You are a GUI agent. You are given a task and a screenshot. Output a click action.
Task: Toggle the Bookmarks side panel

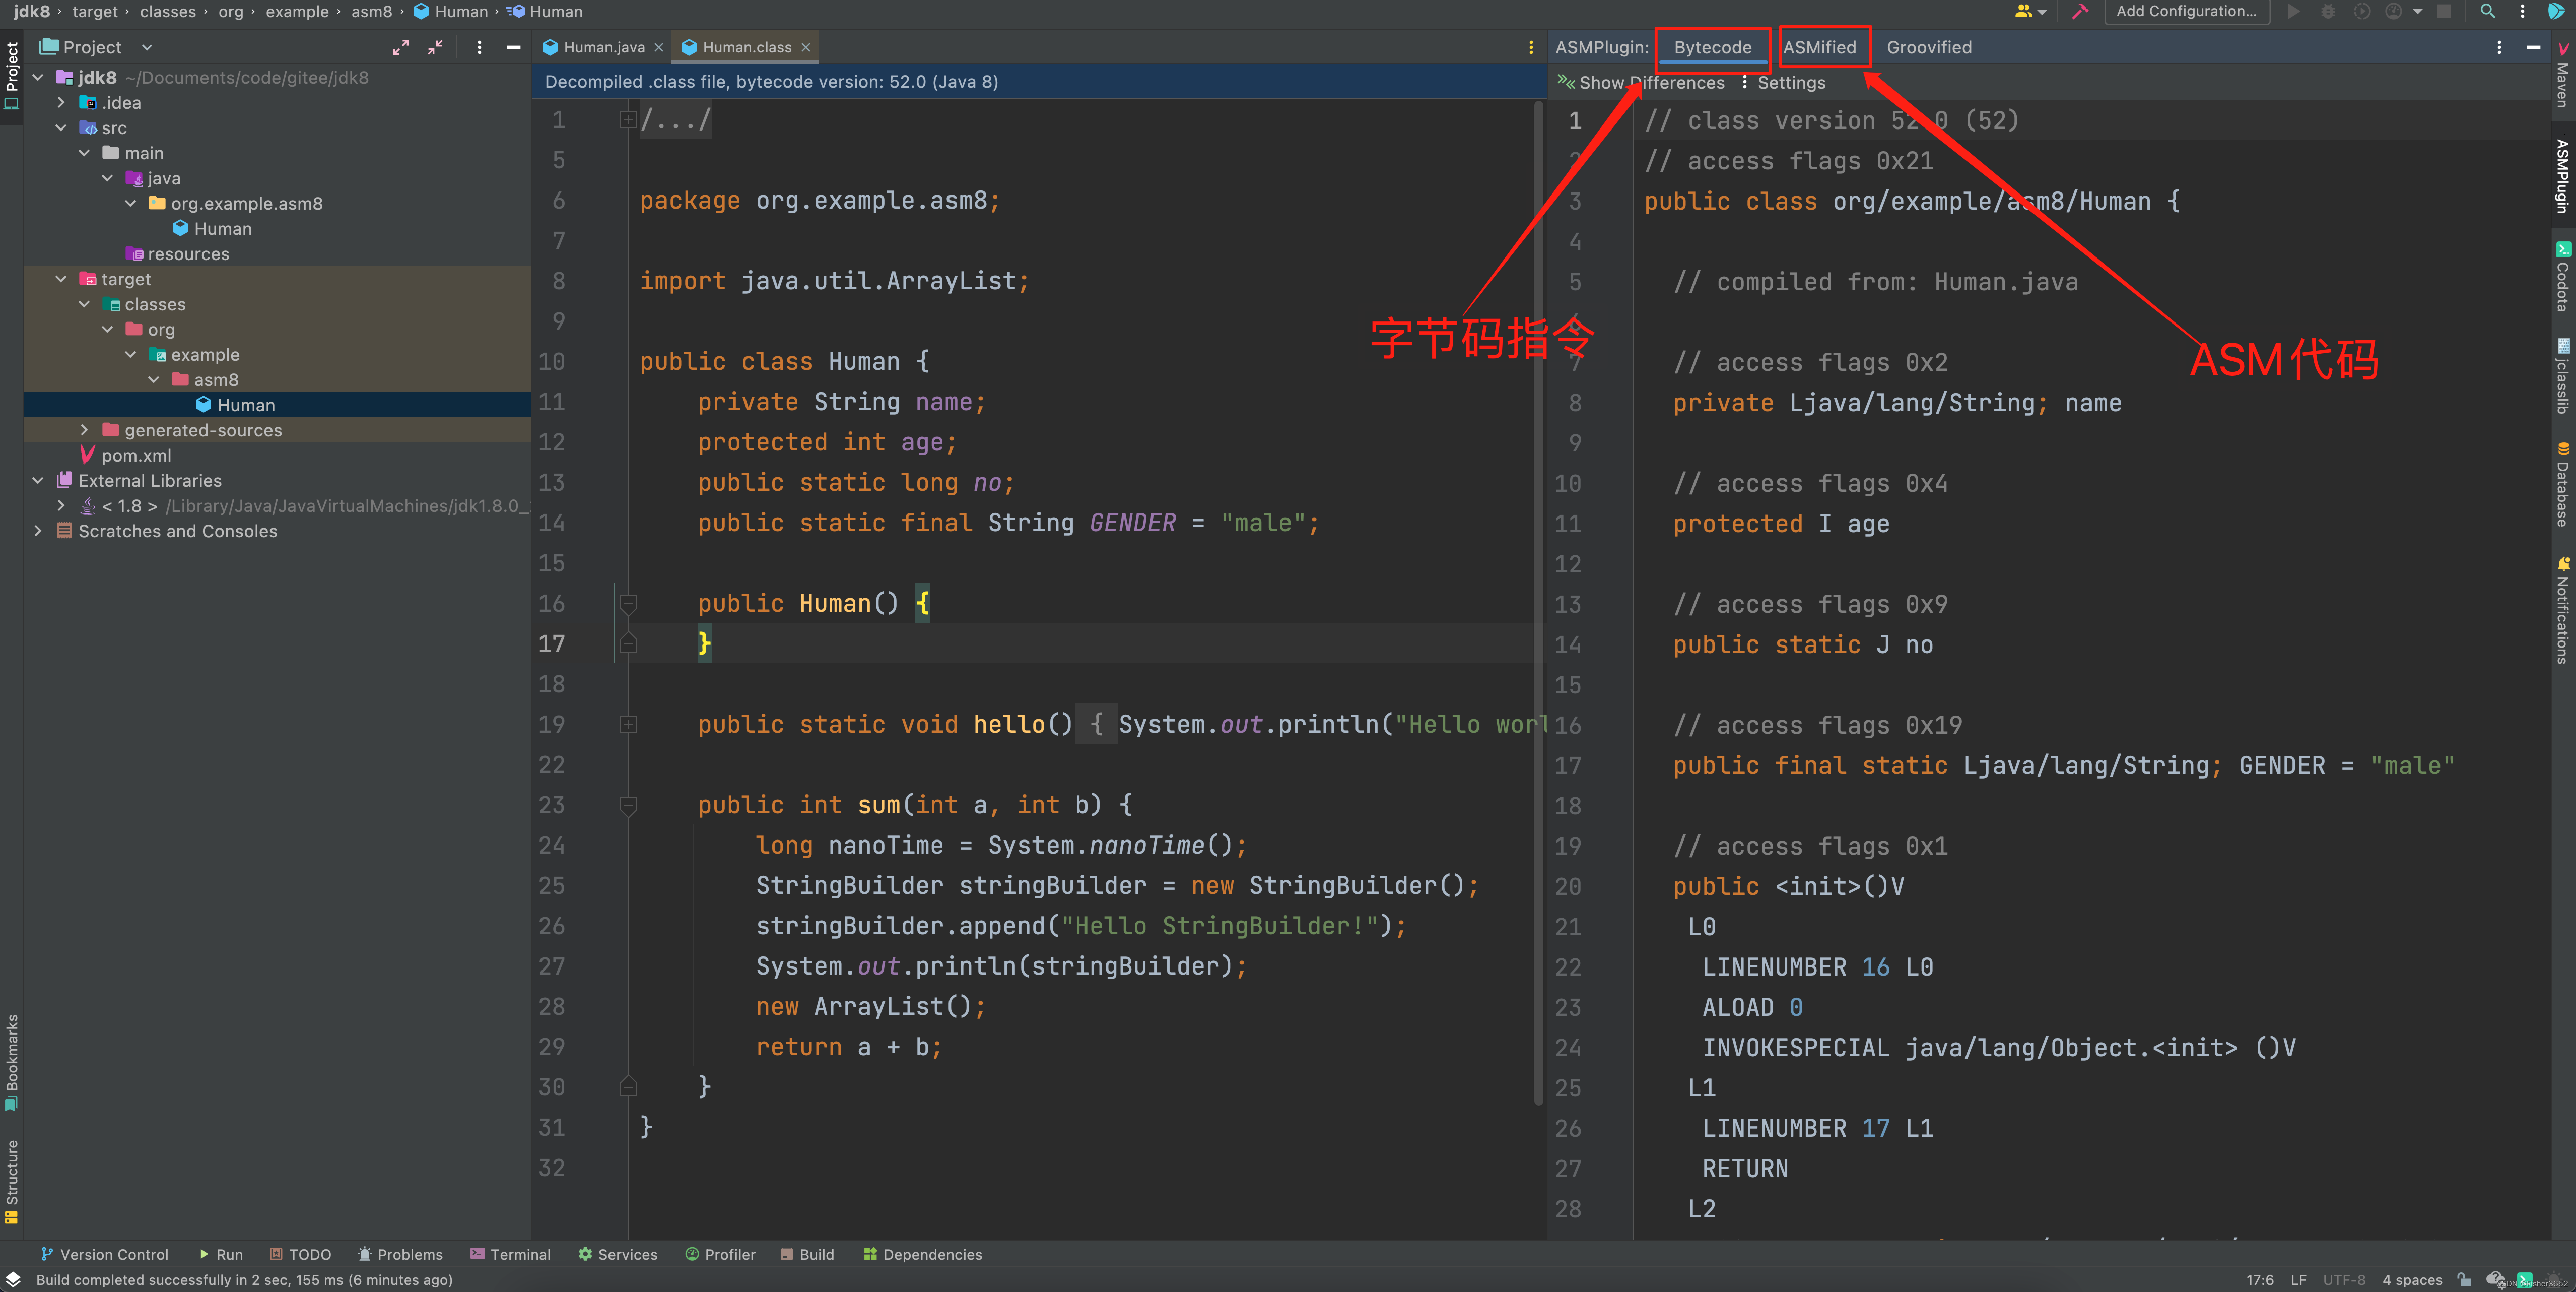click(12, 1060)
